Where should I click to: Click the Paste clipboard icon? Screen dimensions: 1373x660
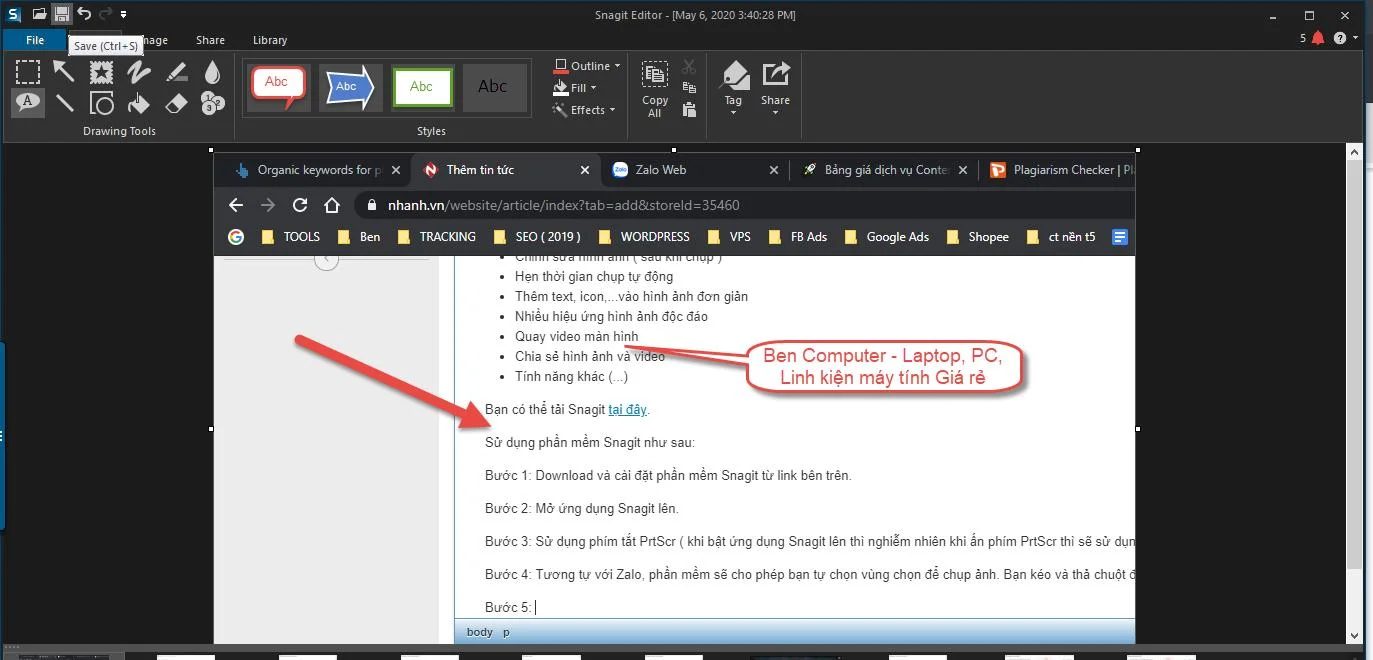point(689,111)
